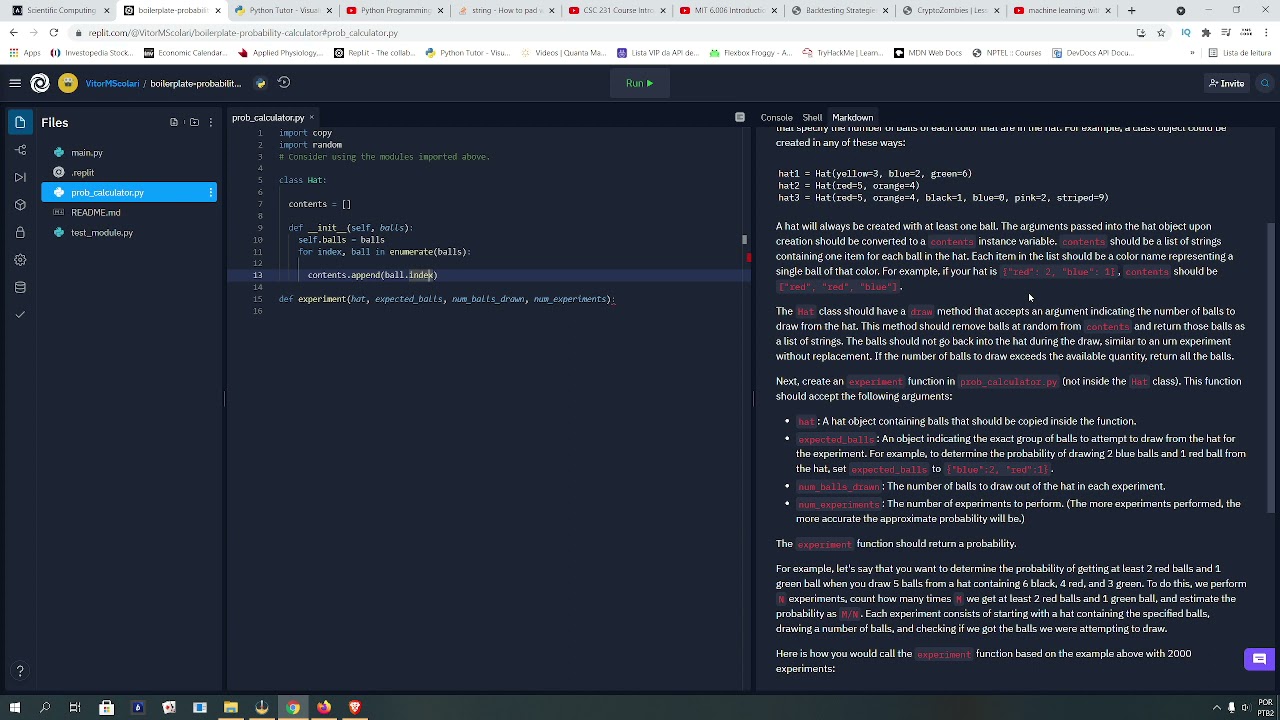
Task: Click the chat bubble button
Action: pyautogui.click(x=1259, y=659)
